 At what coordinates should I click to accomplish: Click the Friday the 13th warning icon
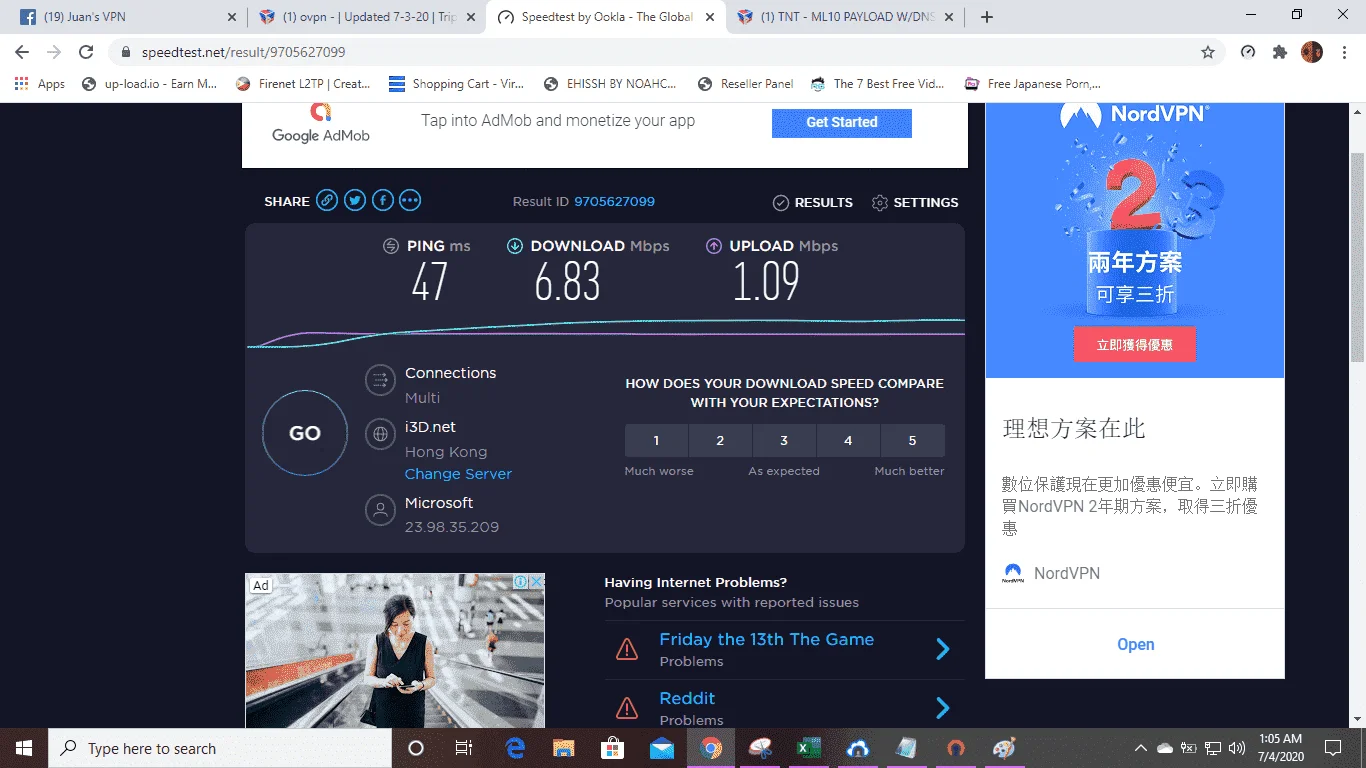pyautogui.click(x=627, y=649)
